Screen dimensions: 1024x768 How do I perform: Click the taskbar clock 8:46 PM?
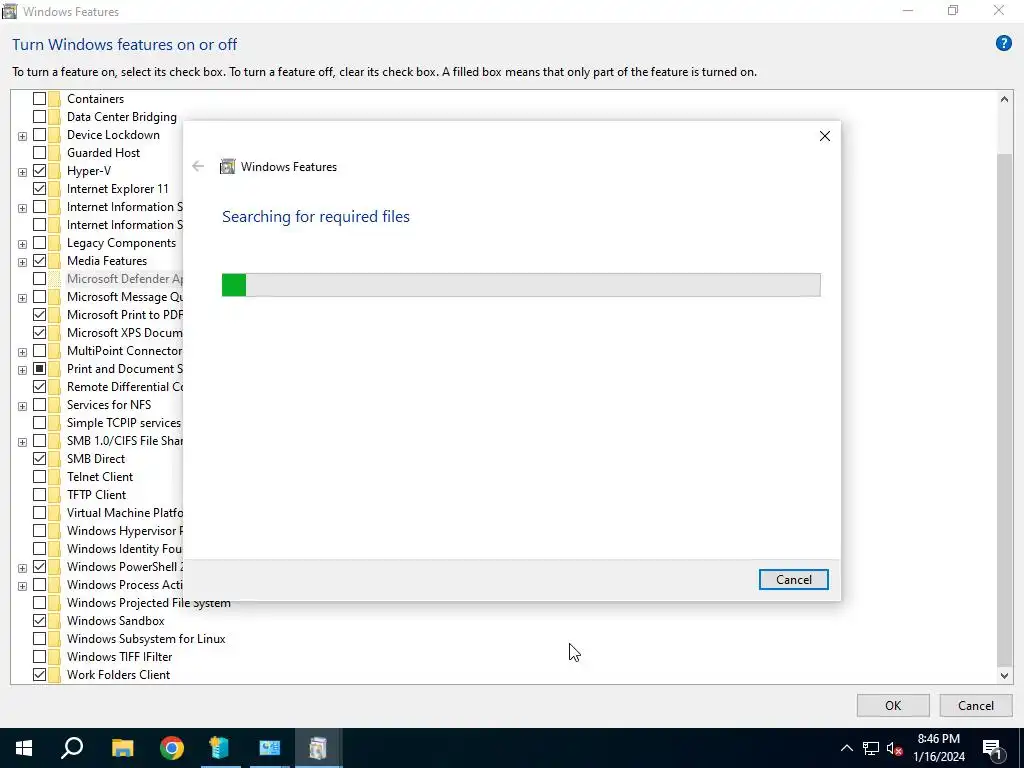point(938,739)
